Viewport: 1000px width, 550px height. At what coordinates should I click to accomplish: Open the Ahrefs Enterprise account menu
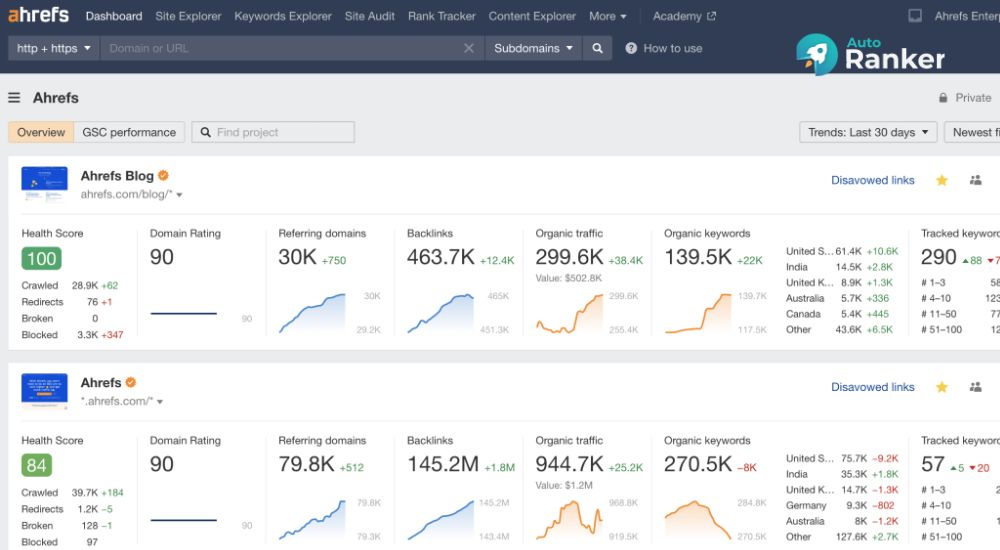click(x=967, y=16)
